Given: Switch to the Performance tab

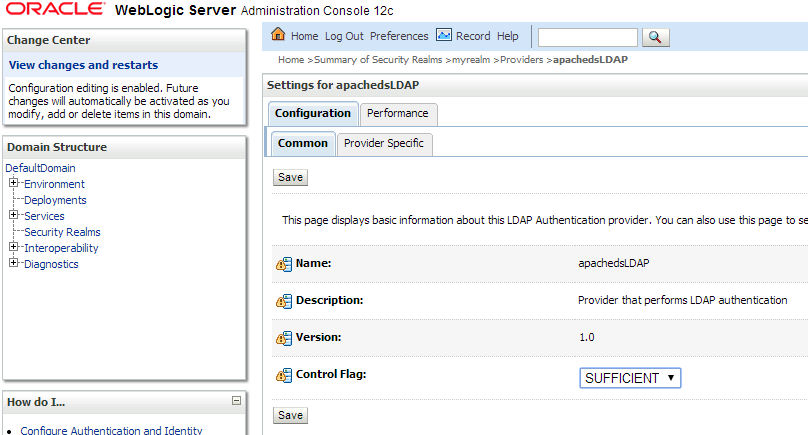Looking at the screenshot, I should [398, 113].
